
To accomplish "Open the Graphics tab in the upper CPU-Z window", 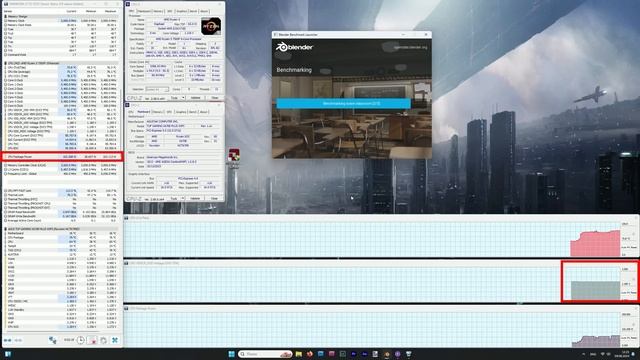I will click(181, 11).
